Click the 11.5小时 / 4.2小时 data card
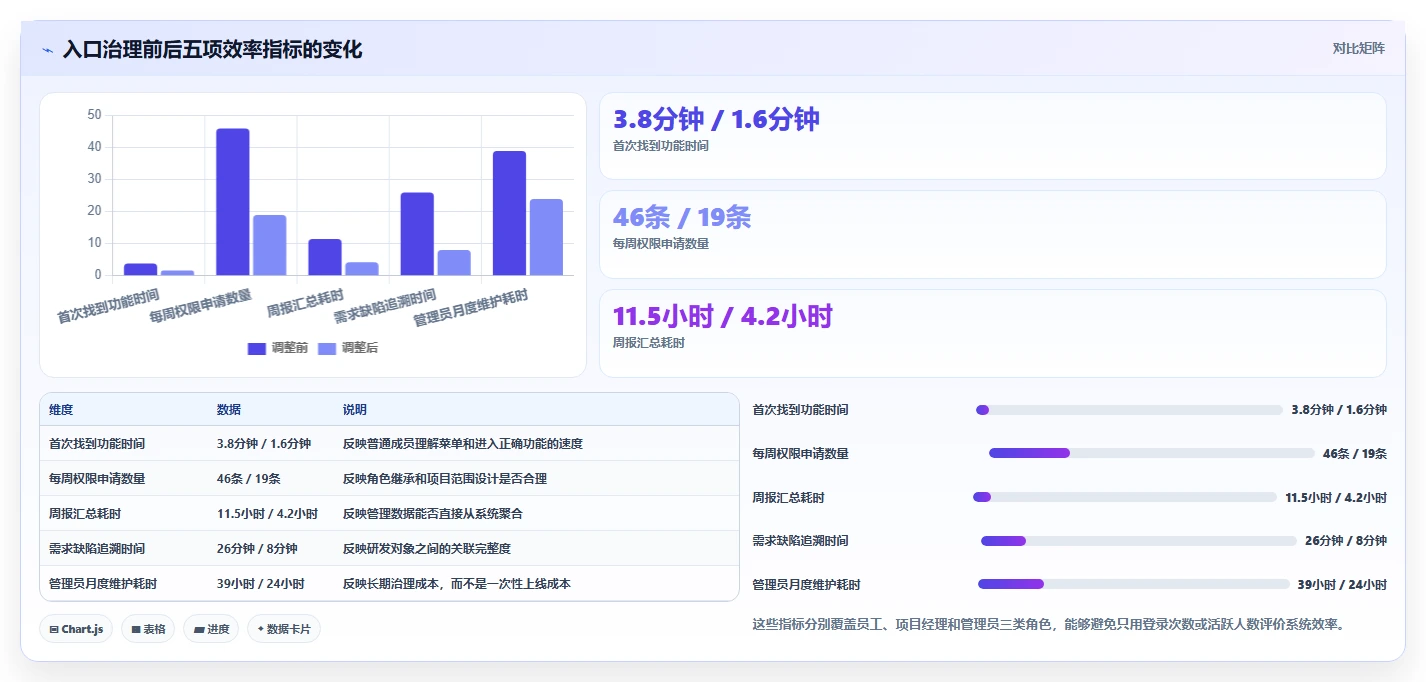 tap(992, 333)
